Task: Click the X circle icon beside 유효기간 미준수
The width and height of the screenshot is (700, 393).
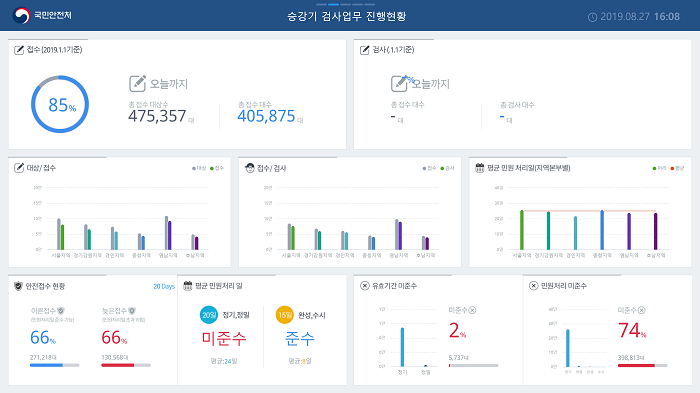Action: [x=365, y=286]
